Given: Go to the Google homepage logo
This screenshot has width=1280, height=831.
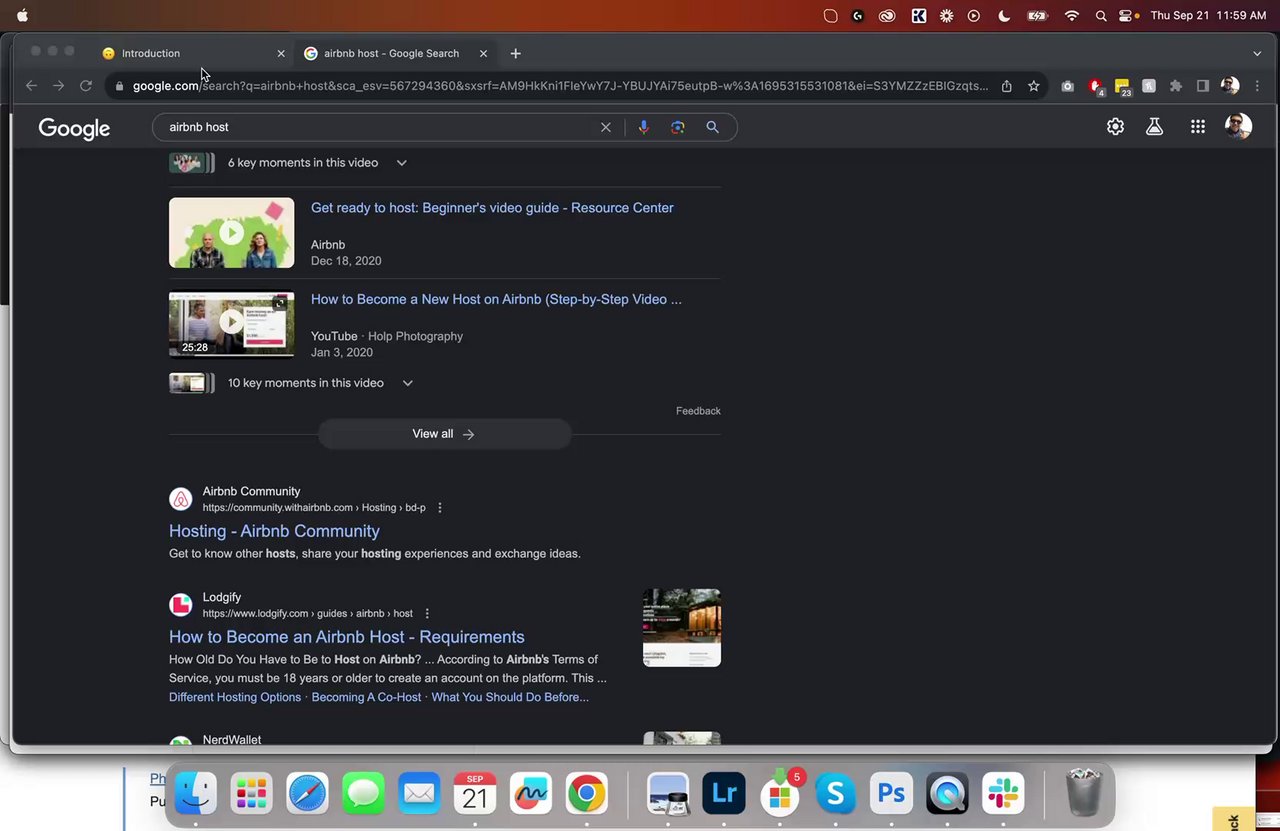Looking at the screenshot, I should [74, 128].
